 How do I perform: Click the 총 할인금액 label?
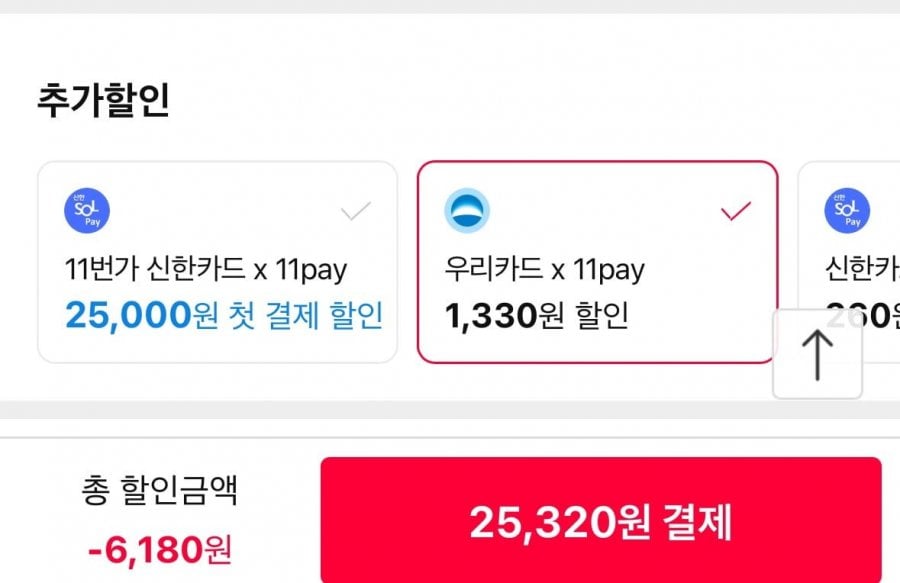pos(160,491)
